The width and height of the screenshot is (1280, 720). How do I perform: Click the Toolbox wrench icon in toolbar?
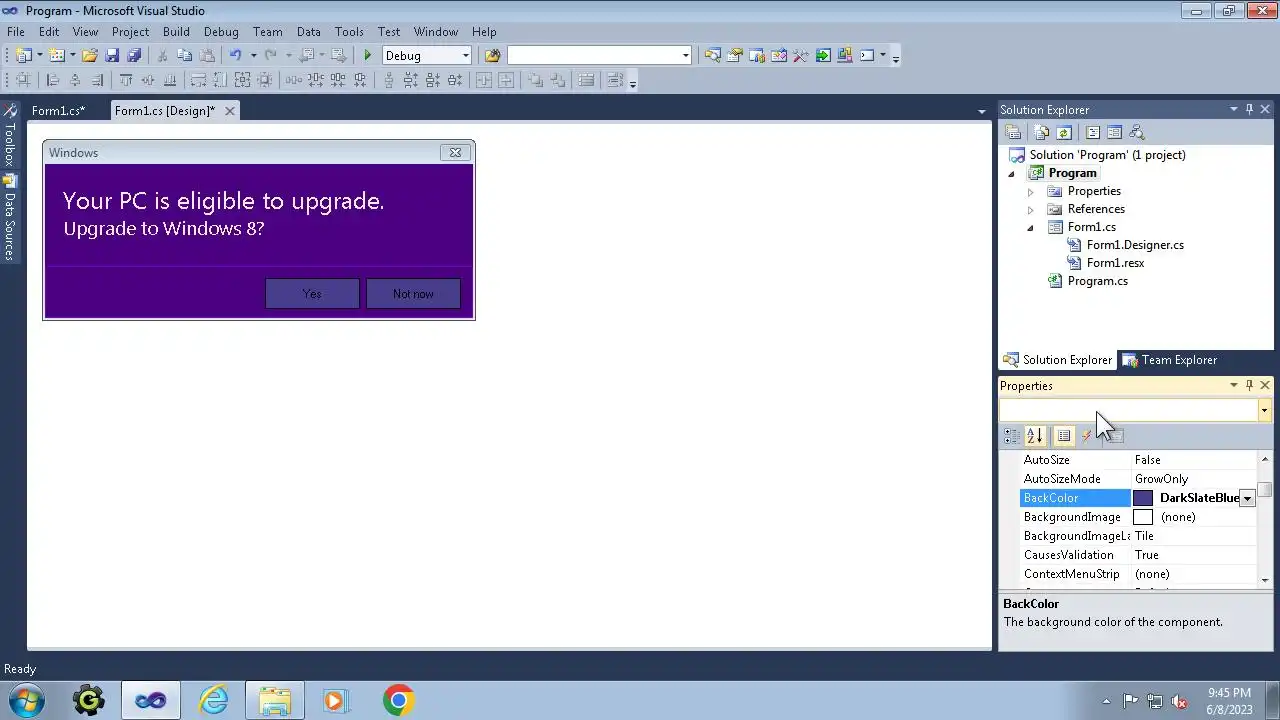(800, 56)
